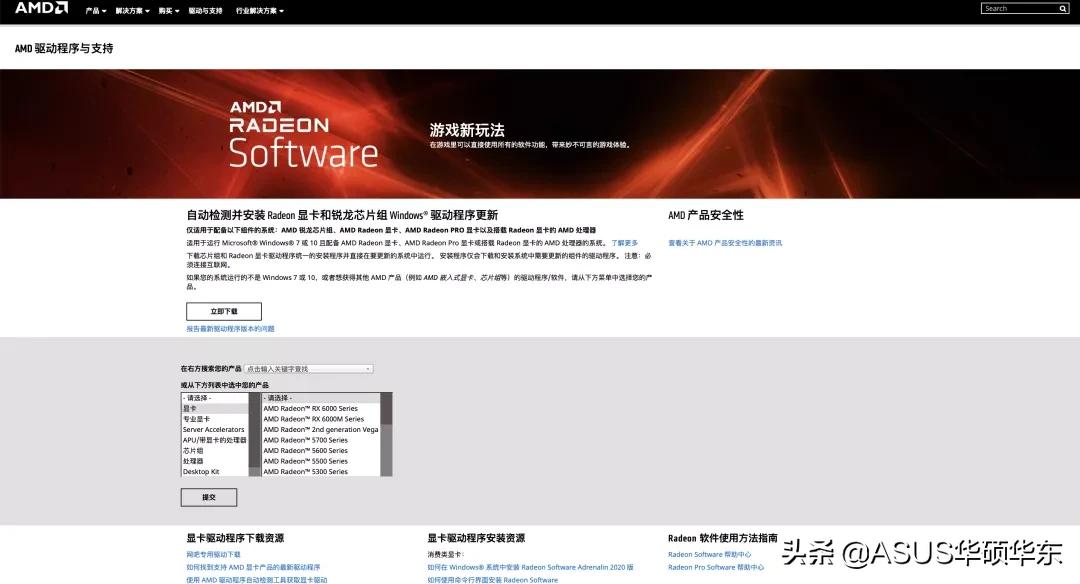Open the 购买 dropdown menu

168,11
